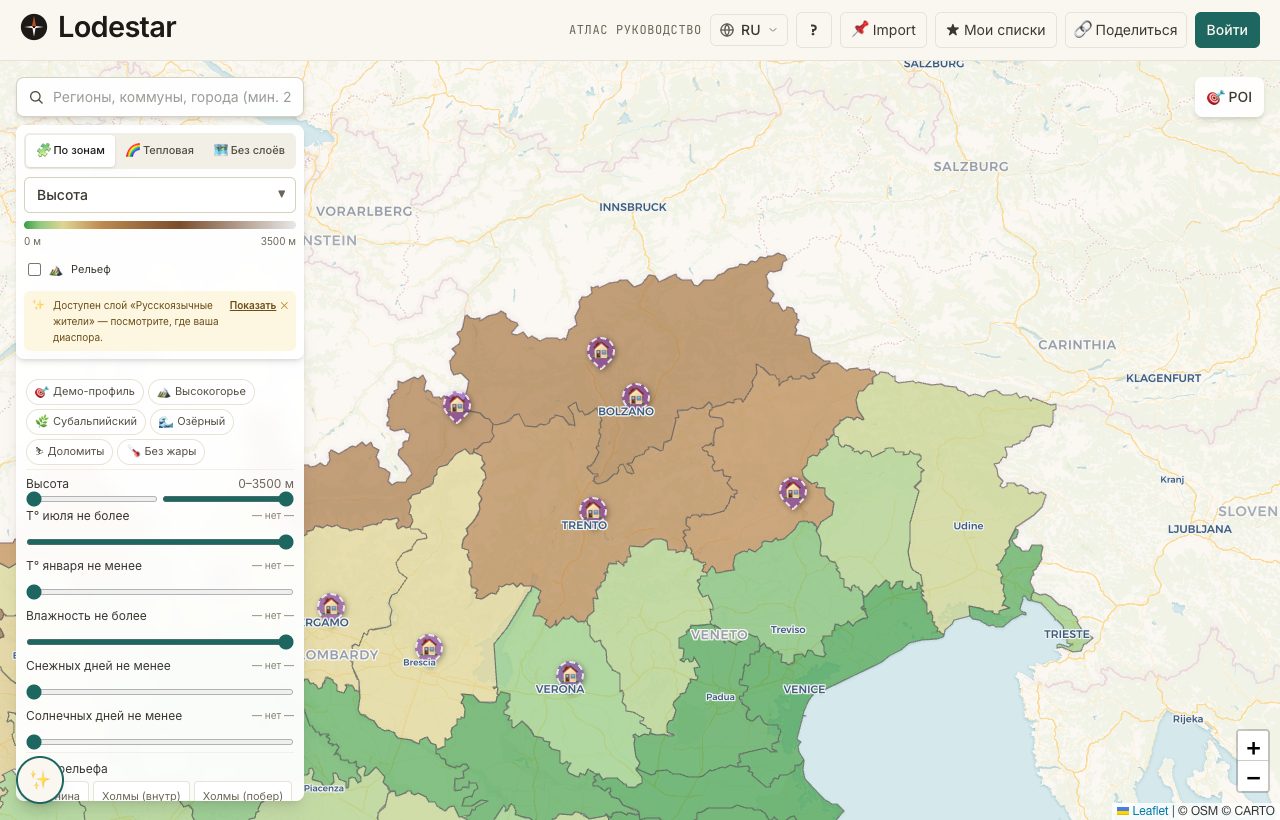Screen dimensions: 1280x820
Task: Open the POI target button
Action: 1229,97
